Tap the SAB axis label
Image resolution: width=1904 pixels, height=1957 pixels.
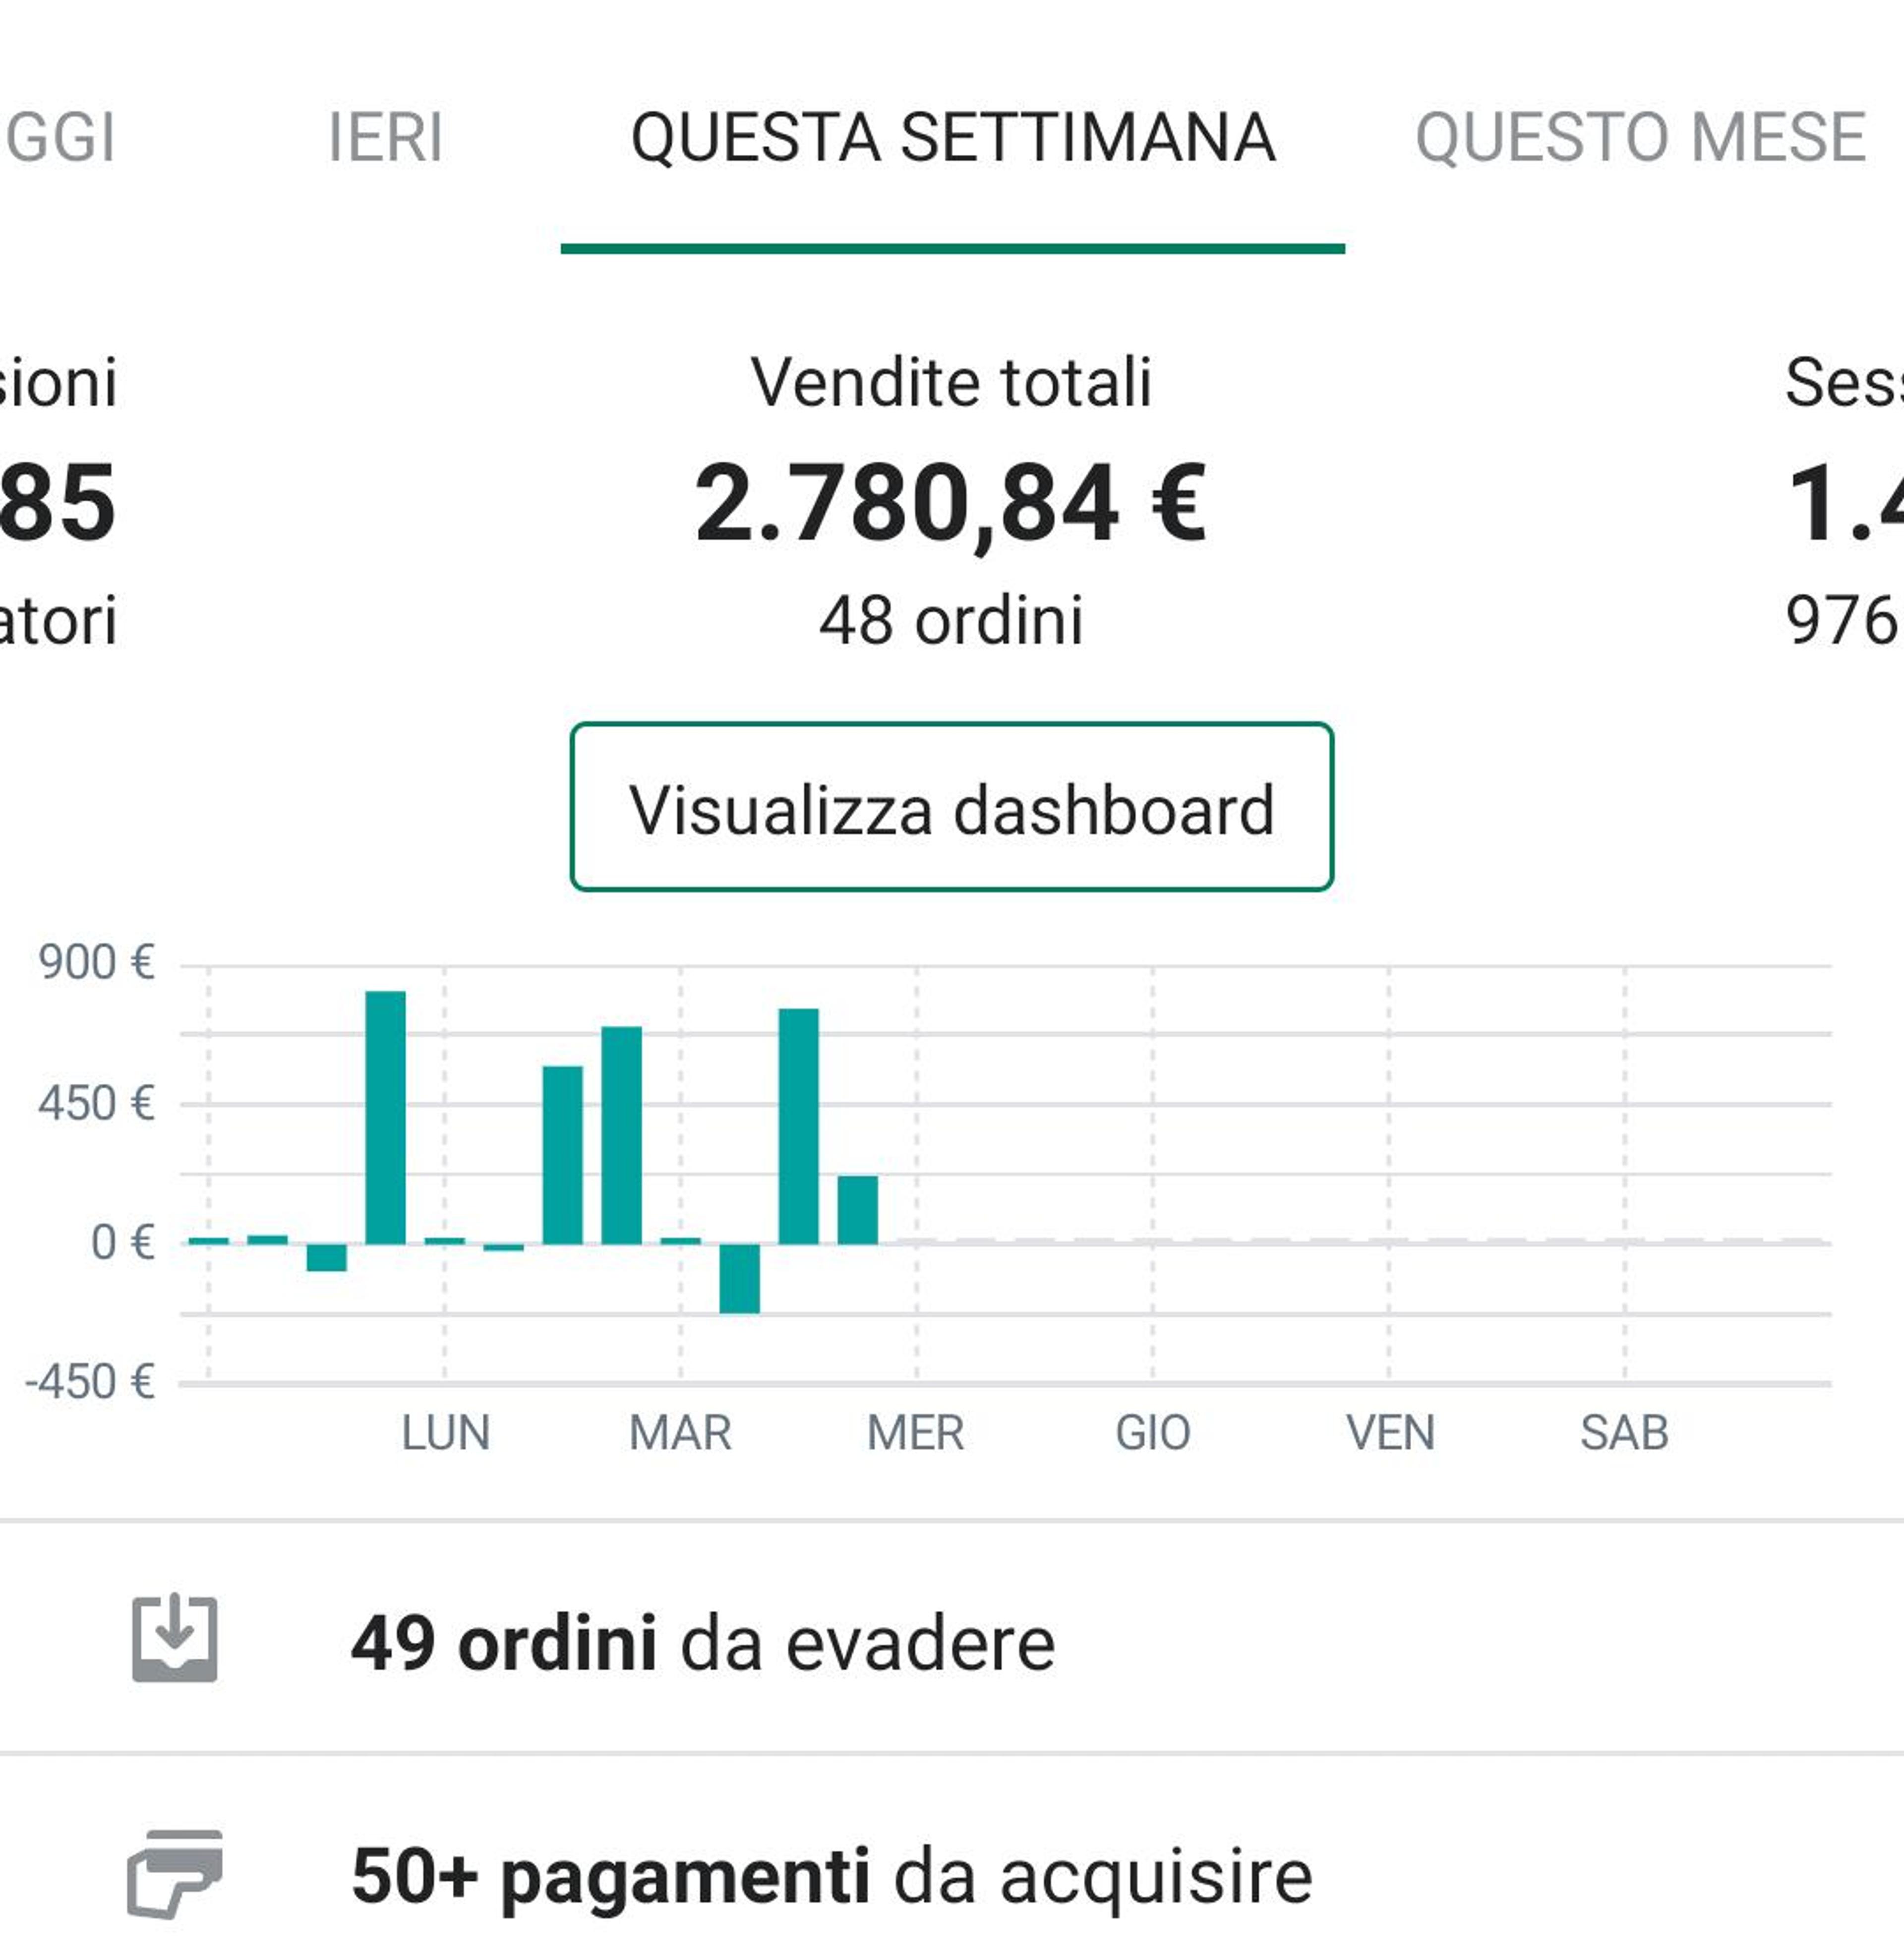[x=1624, y=1433]
